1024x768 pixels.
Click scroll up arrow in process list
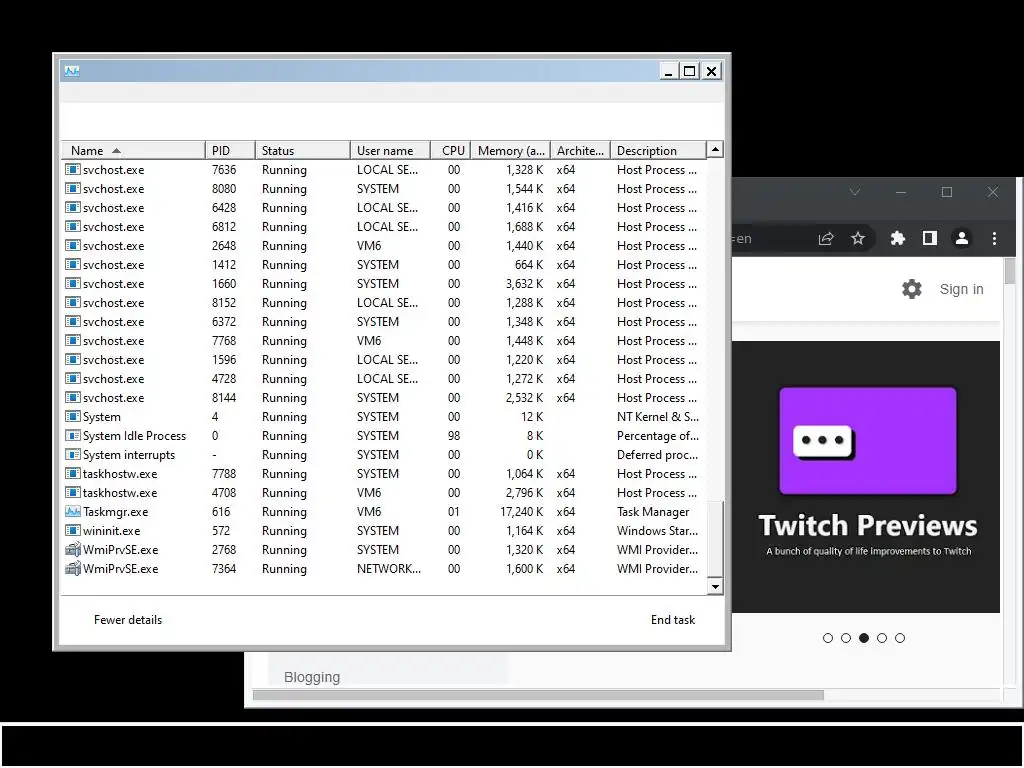click(x=715, y=150)
